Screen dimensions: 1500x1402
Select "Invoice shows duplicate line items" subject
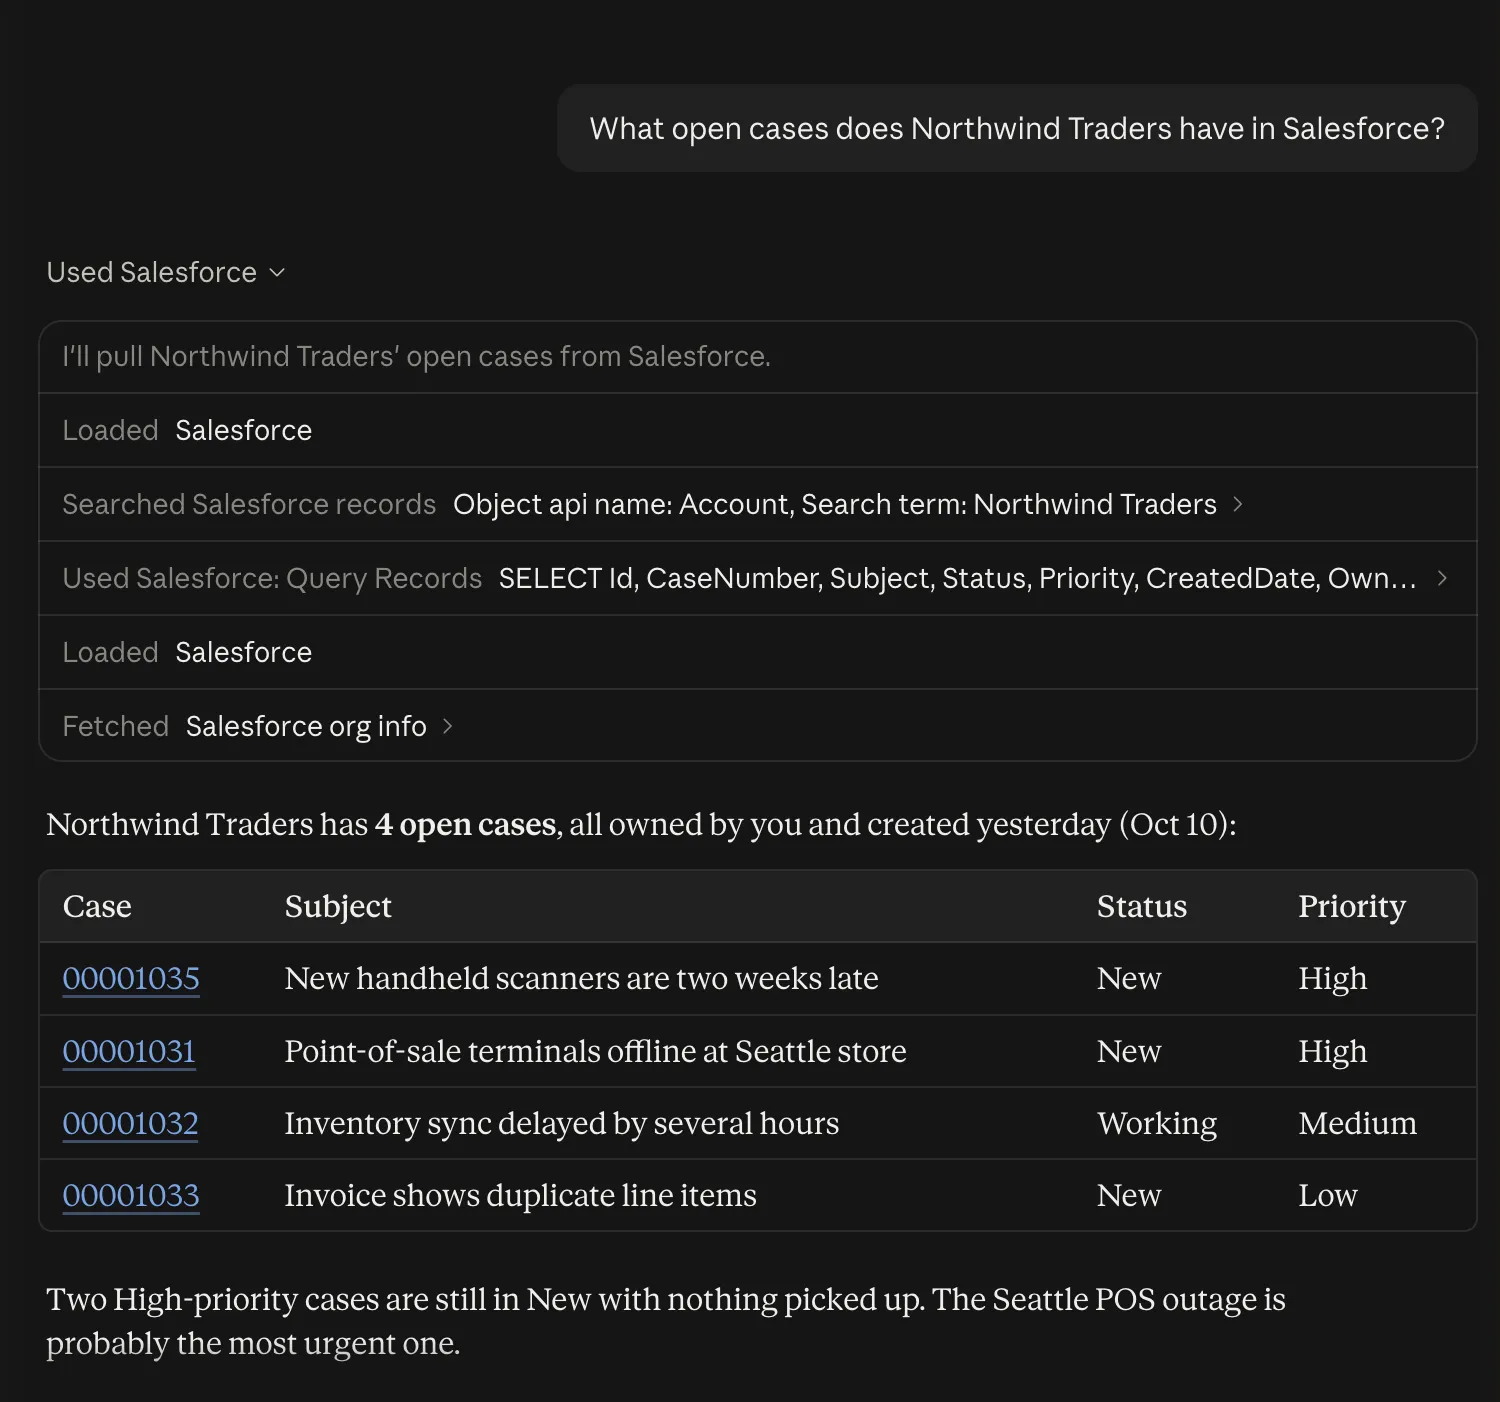coord(520,1195)
